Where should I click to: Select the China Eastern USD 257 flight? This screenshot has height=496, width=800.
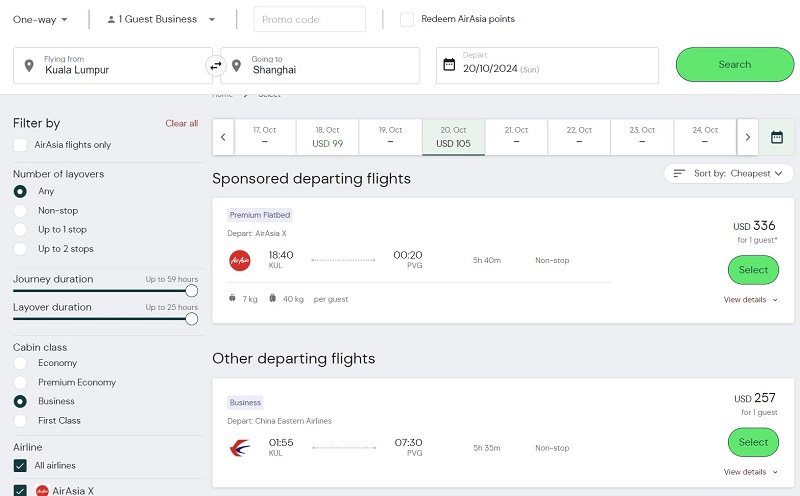tap(753, 442)
